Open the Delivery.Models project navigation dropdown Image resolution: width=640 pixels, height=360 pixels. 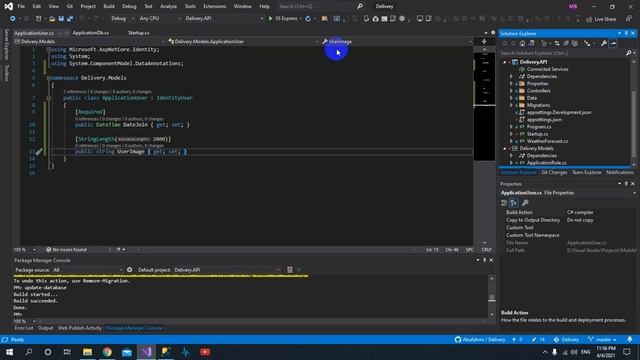point(89,42)
